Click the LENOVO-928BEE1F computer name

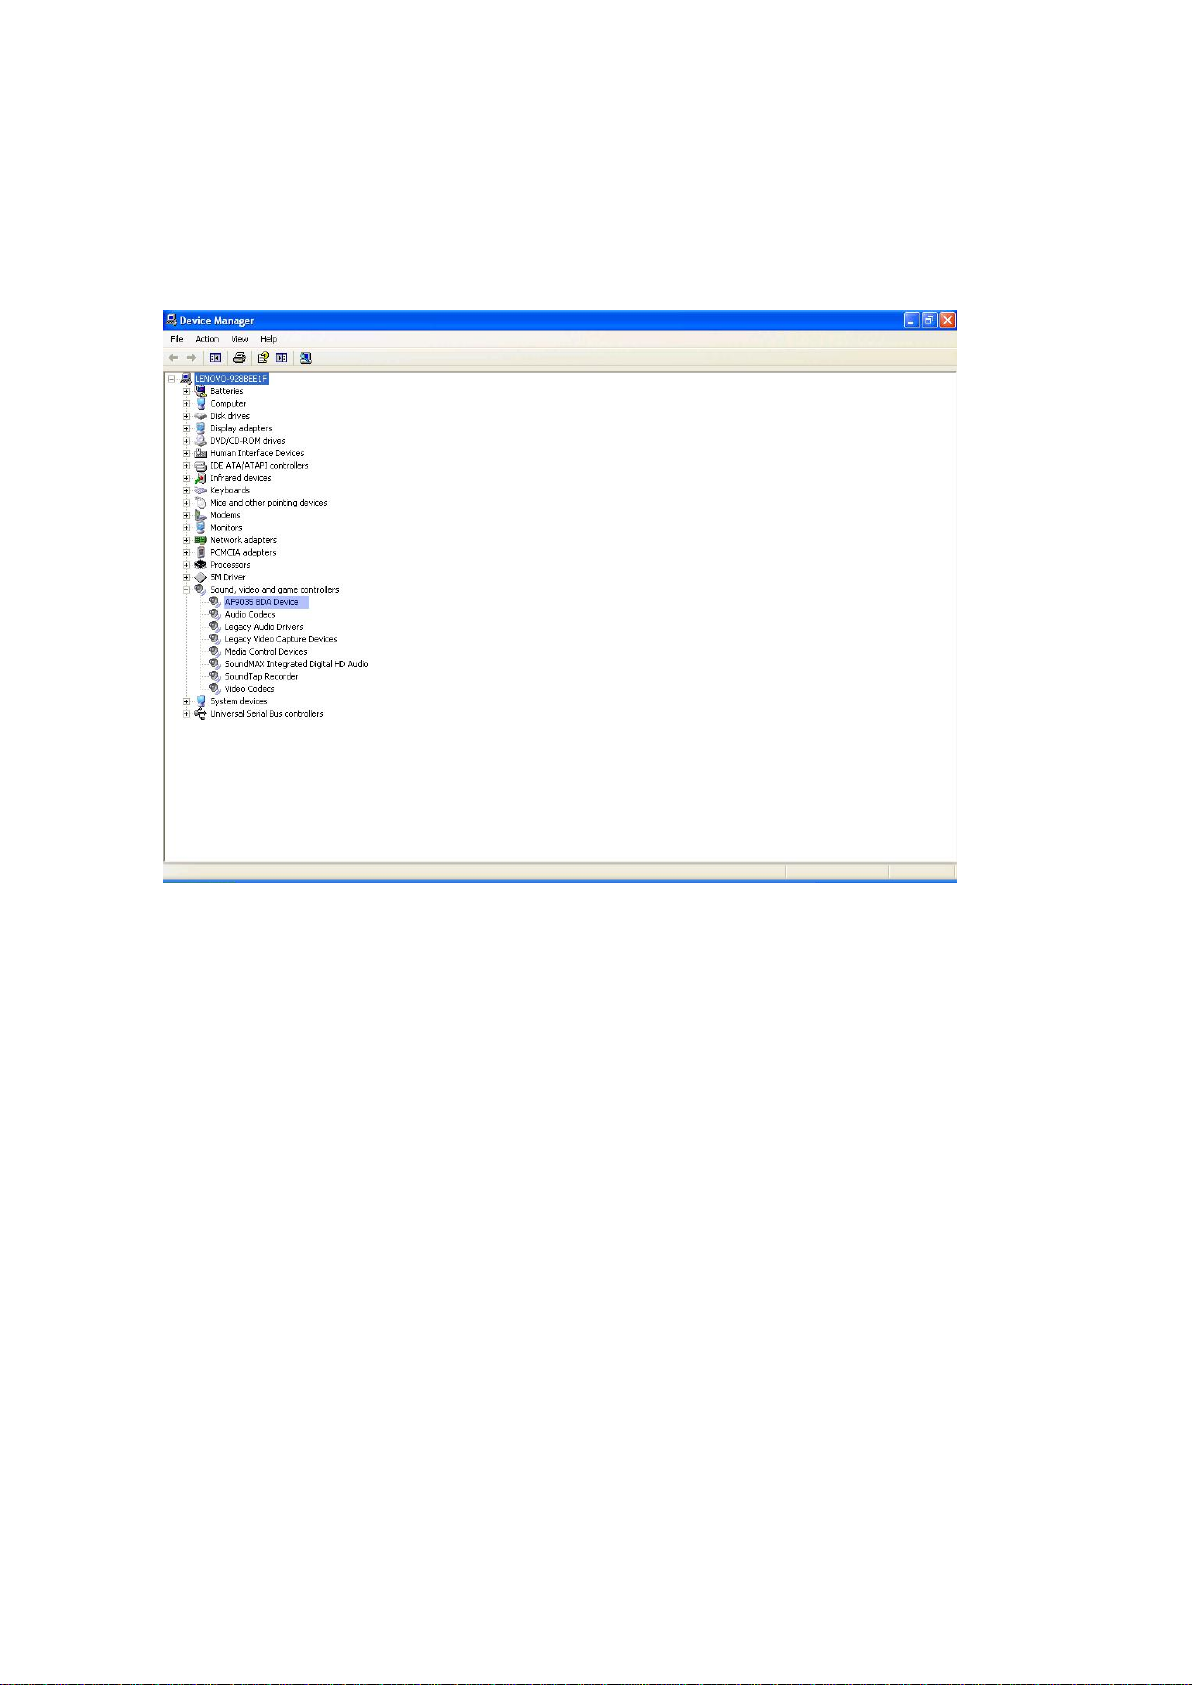[231, 379]
